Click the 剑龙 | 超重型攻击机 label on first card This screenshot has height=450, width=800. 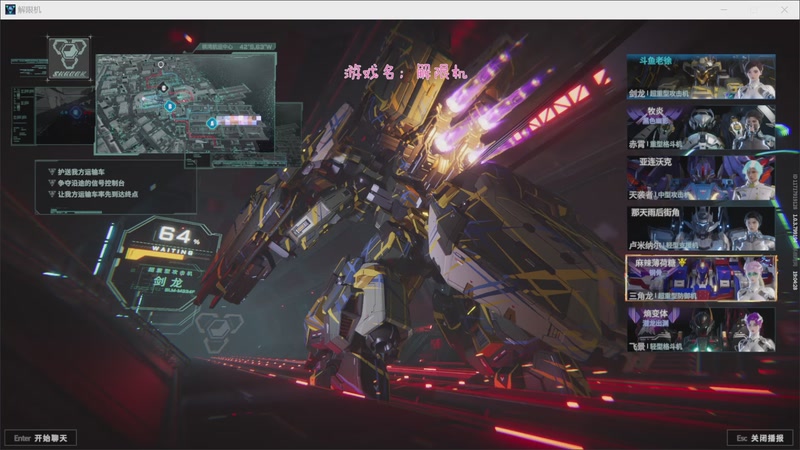[659, 93]
